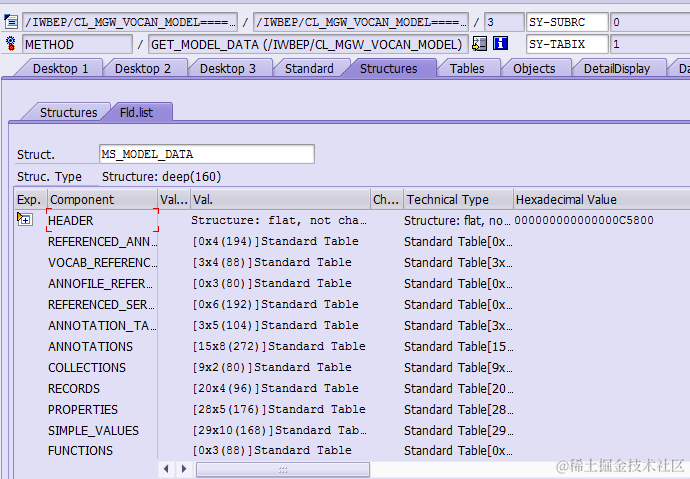Click the [29x10(168)]Standard Tab value

coord(279,430)
